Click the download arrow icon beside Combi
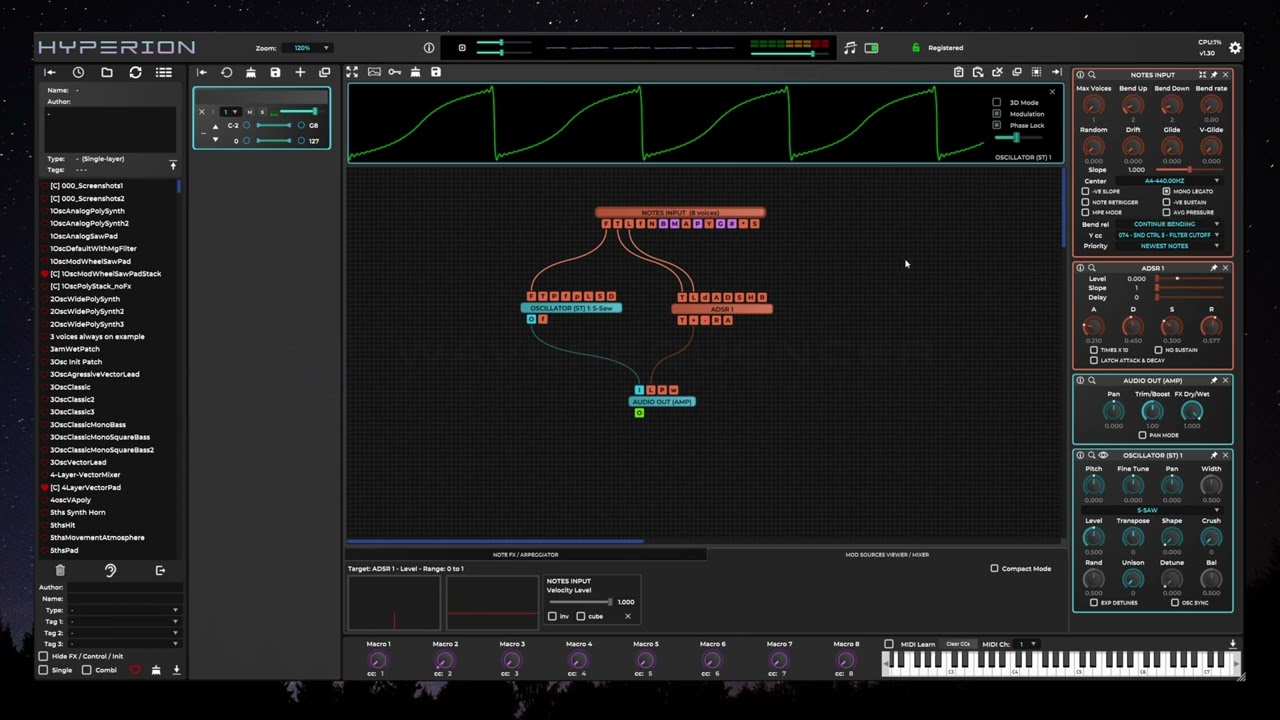 point(176,670)
